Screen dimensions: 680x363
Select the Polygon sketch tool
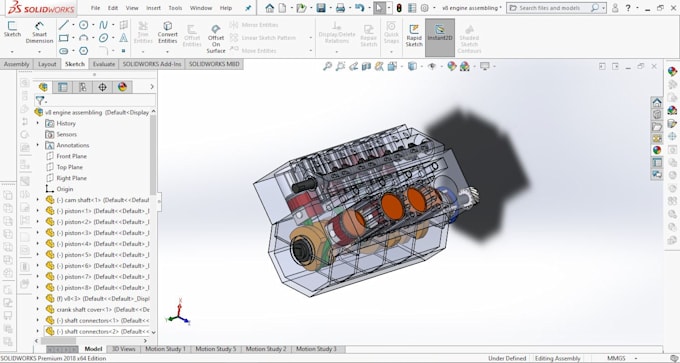tap(84, 51)
